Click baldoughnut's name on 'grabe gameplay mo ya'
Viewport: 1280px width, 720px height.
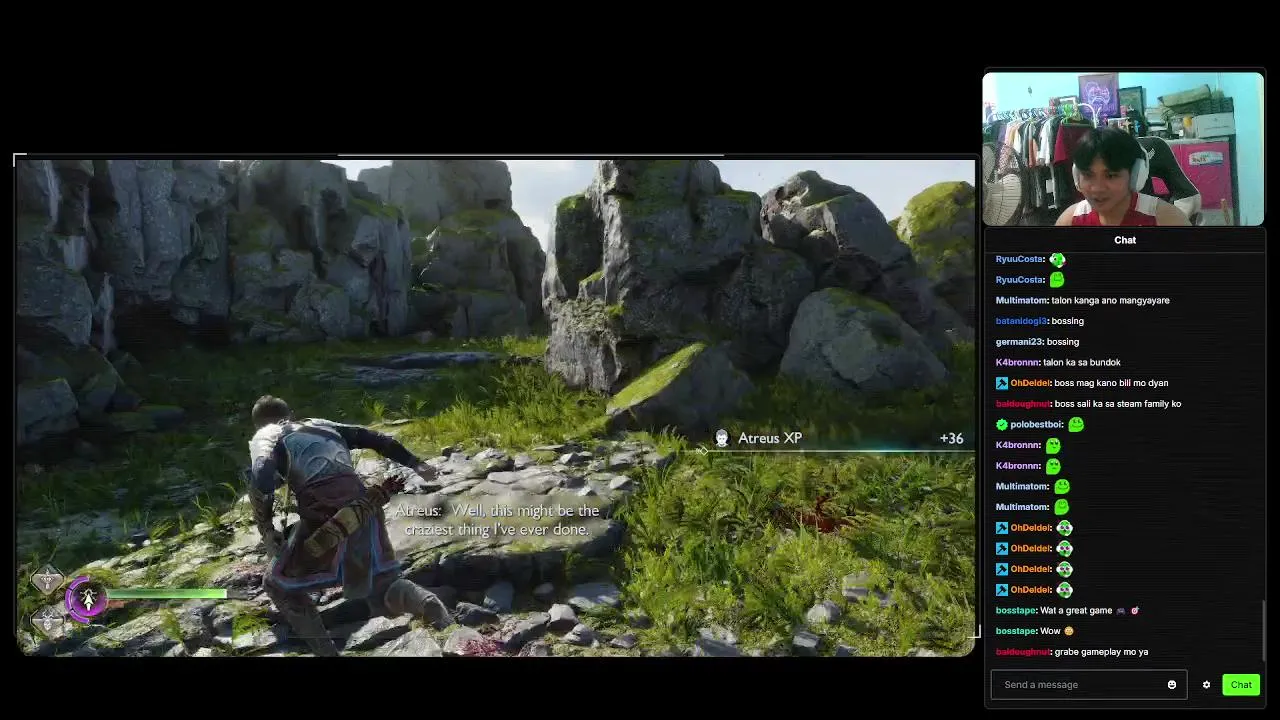pos(1023,652)
